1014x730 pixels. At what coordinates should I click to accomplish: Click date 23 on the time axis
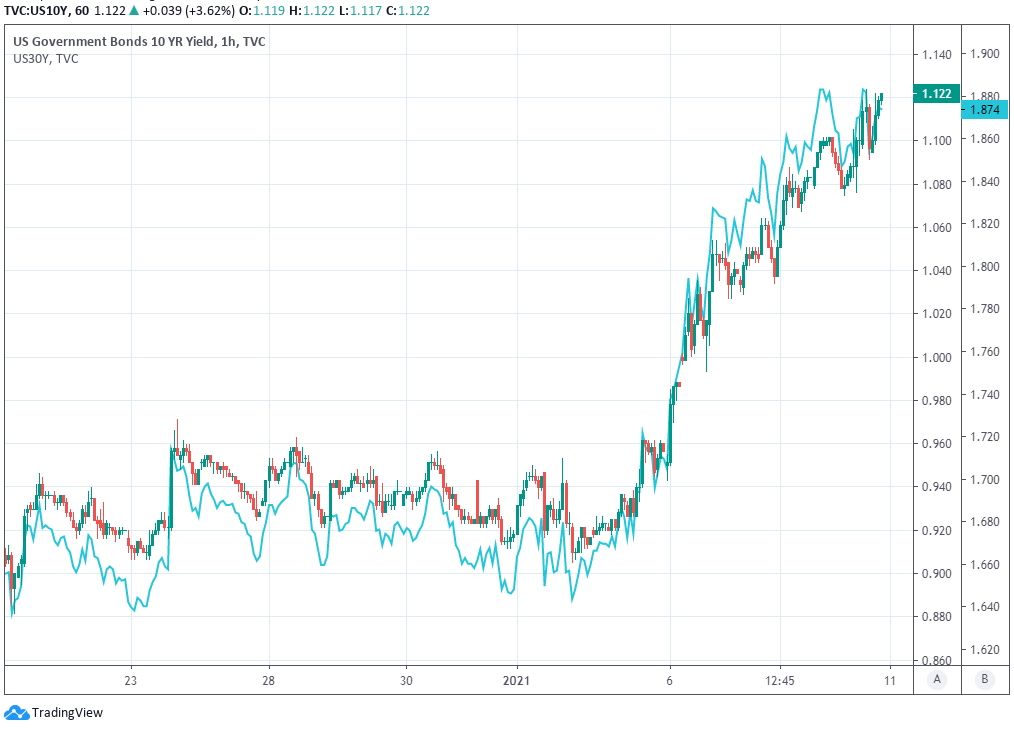click(130, 680)
